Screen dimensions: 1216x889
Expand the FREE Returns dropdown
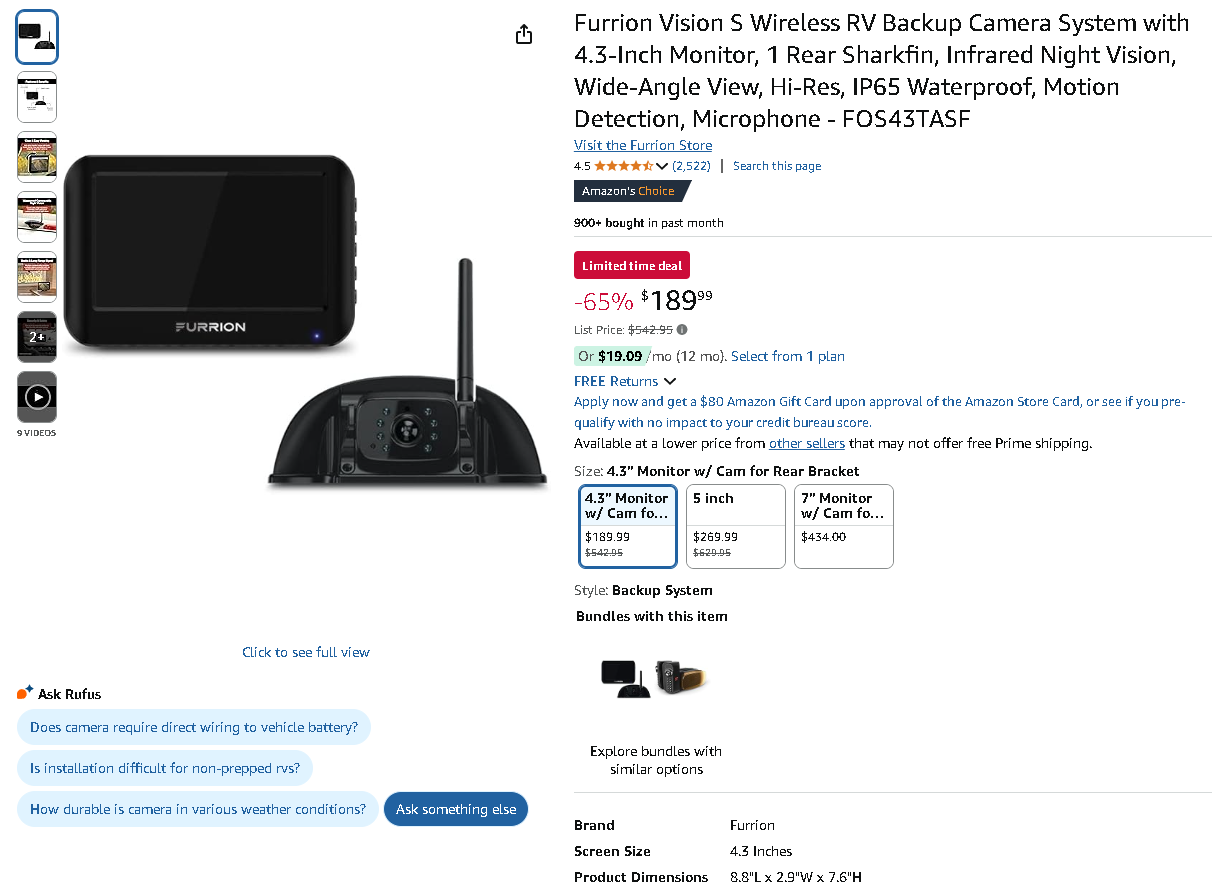point(669,381)
